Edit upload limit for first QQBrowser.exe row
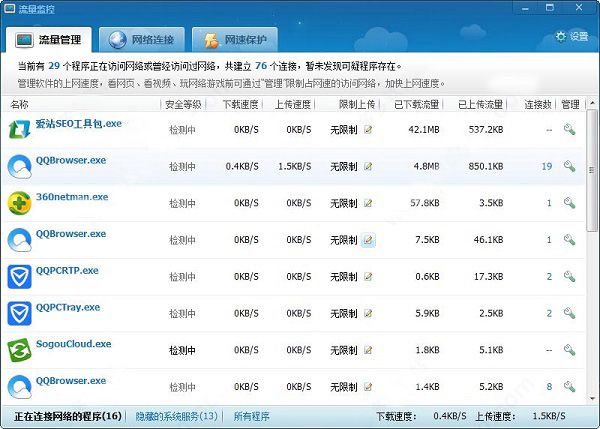This screenshot has height=429, width=600. [368, 166]
